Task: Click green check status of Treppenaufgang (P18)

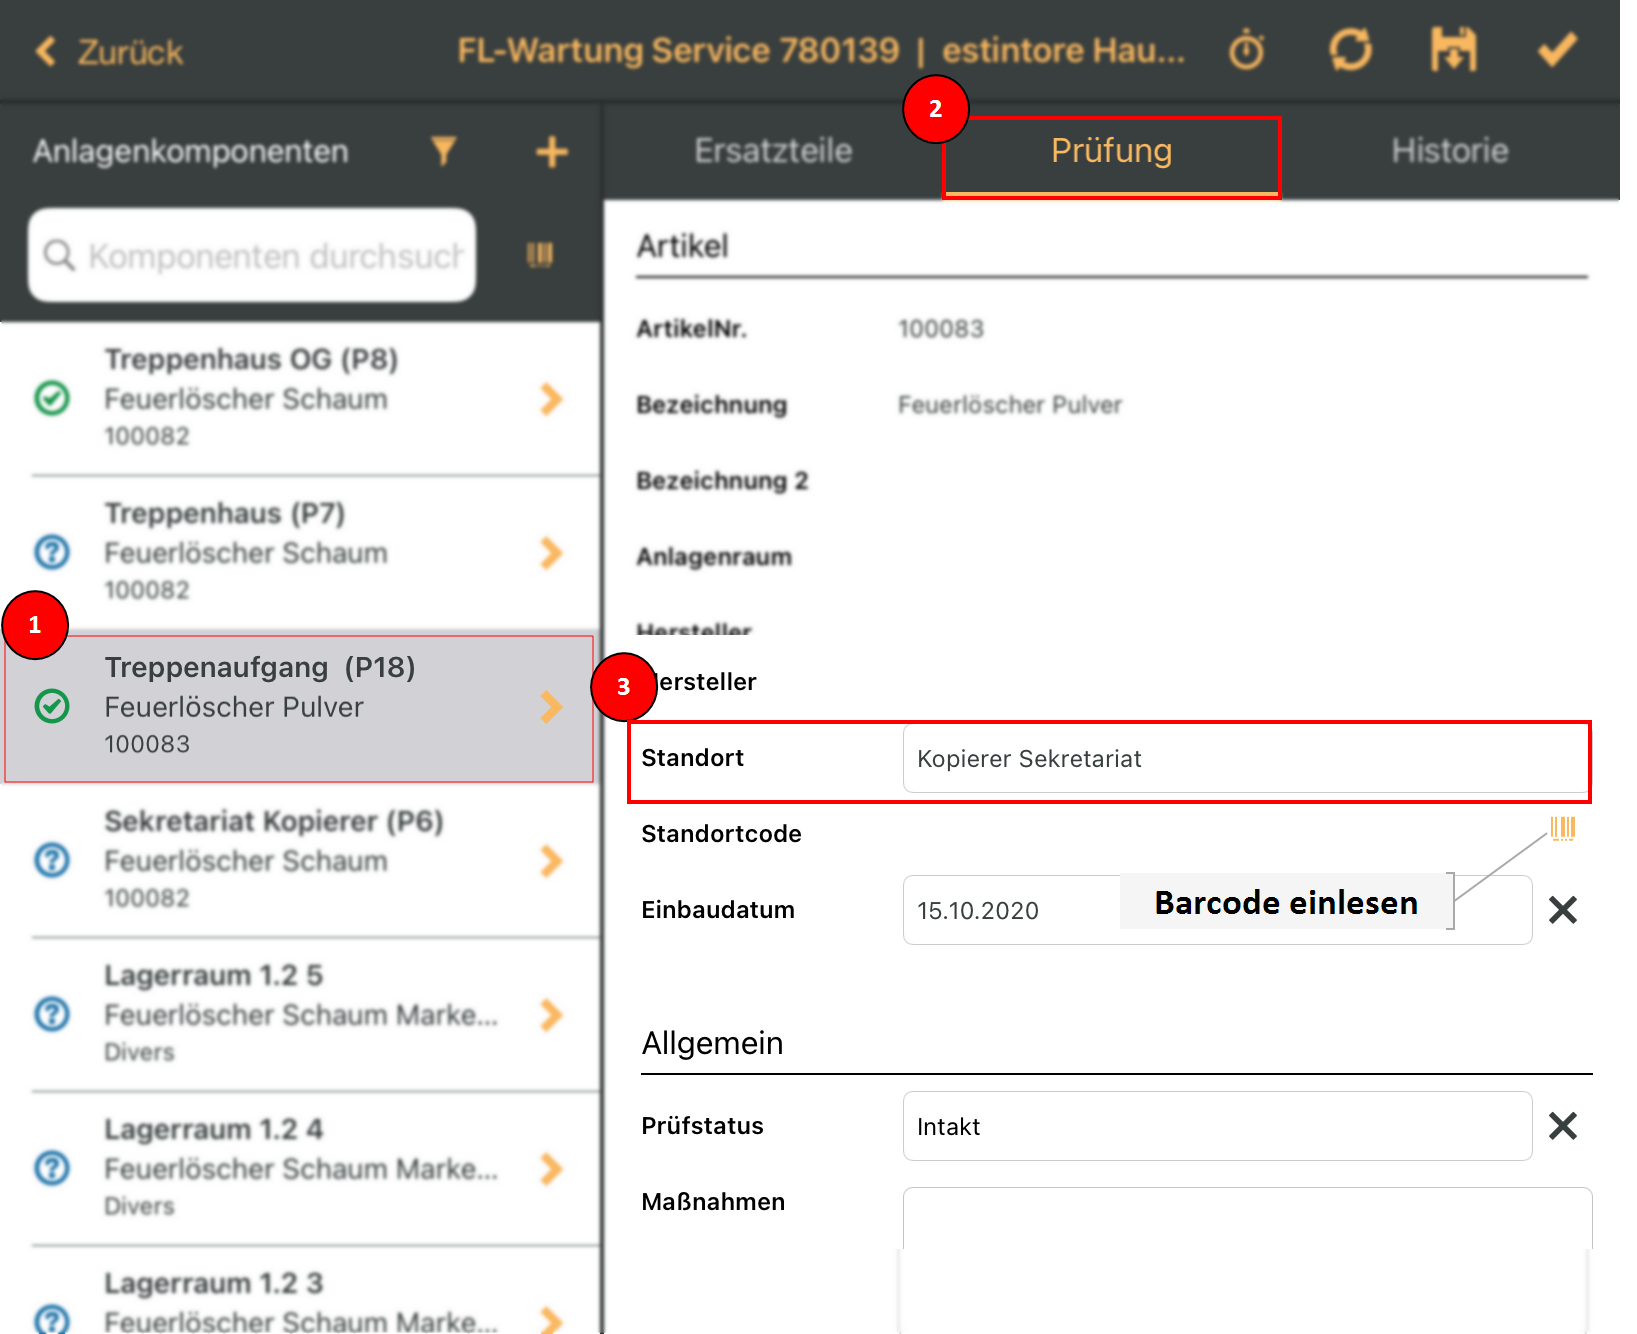Action: [x=52, y=706]
